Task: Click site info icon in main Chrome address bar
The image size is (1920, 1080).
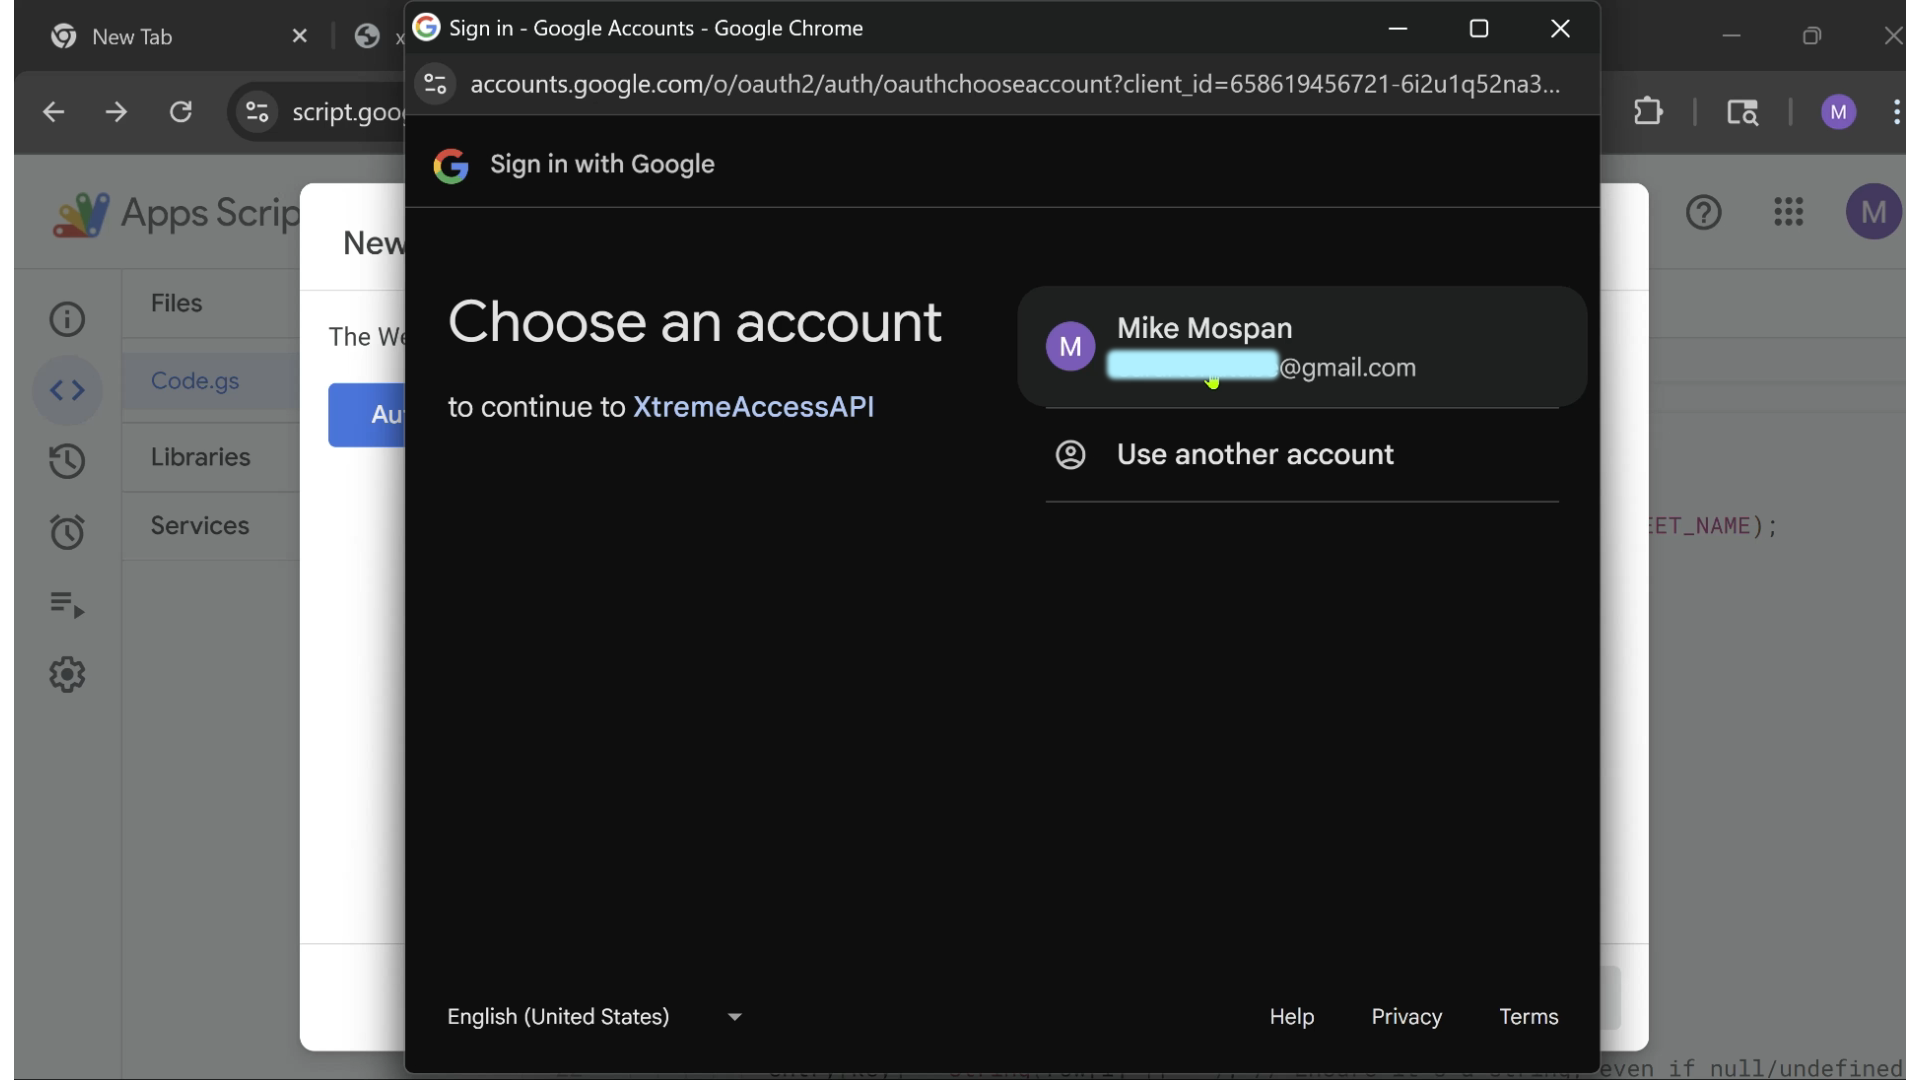Action: pos(258,112)
